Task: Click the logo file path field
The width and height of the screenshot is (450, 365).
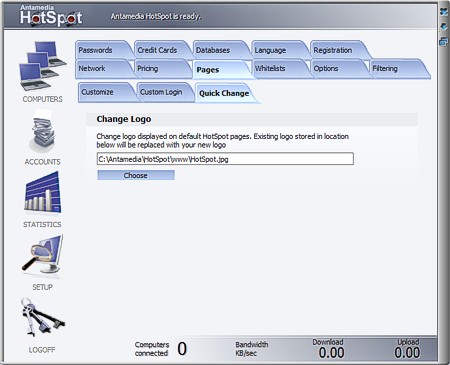Action: pyautogui.click(x=225, y=159)
